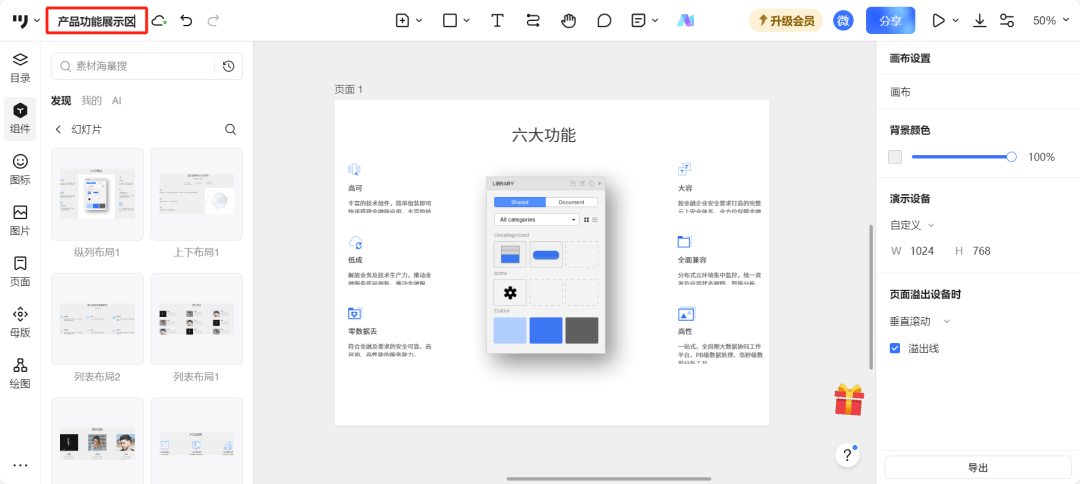1080x484 pixels.
Task: Open the 组件 components sidebar panel
Action: tap(20, 119)
